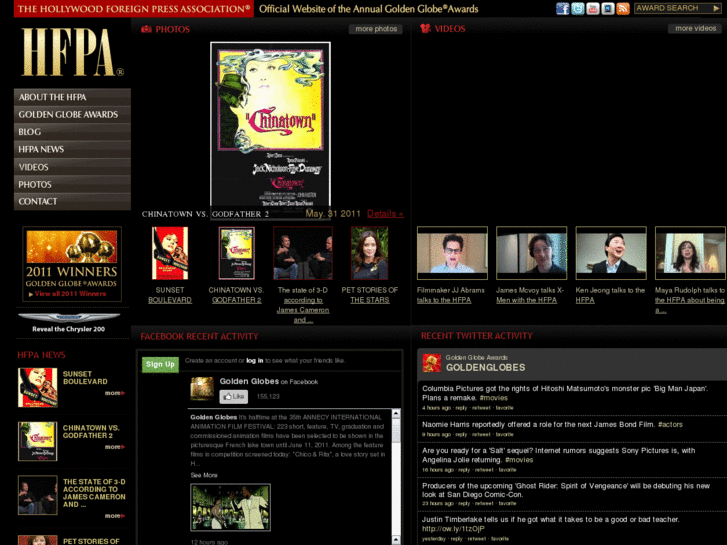
Task: Open Contact menu item
Action: pyautogui.click(x=72, y=201)
